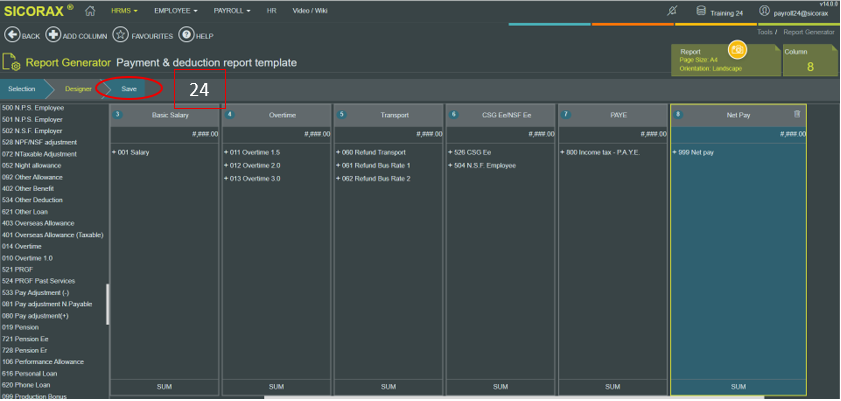Go to the Selection step

21,89
